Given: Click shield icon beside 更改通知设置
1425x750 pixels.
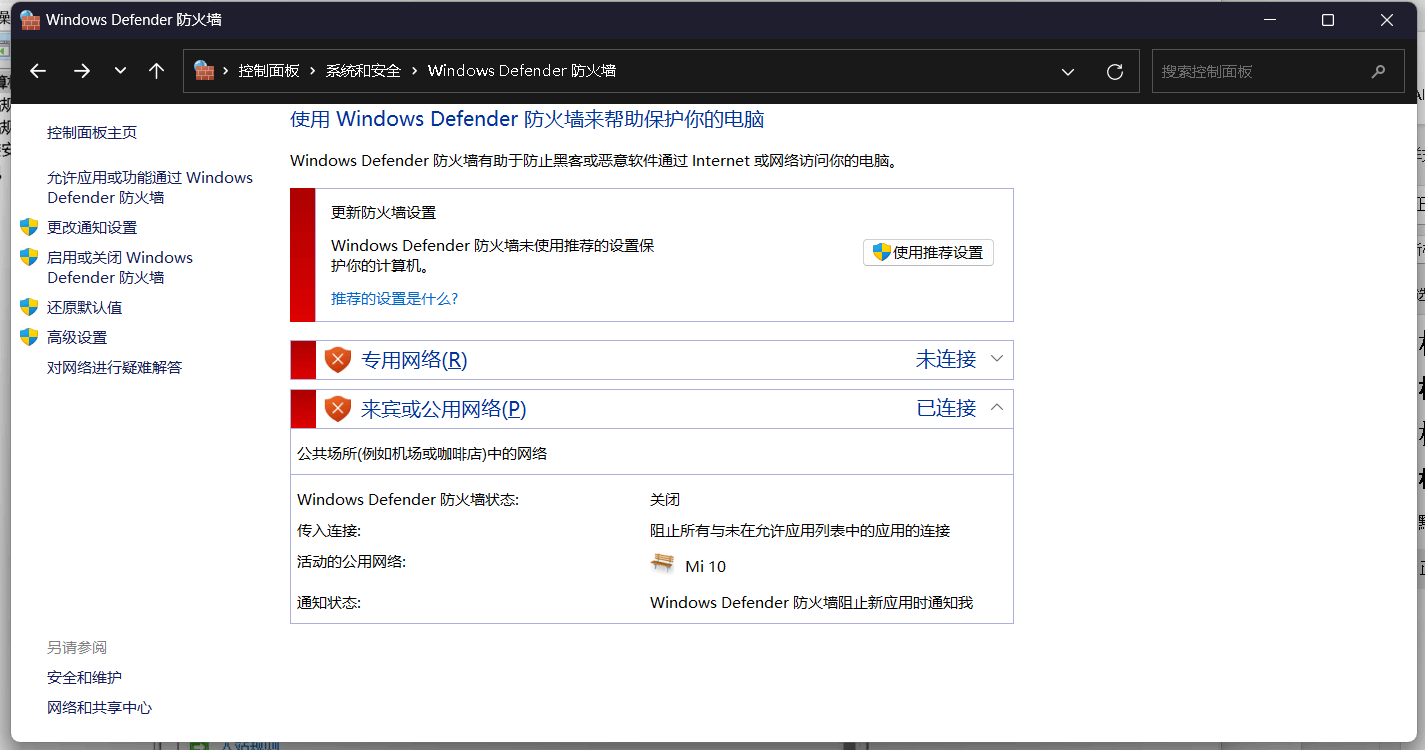Looking at the screenshot, I should 29,227.
